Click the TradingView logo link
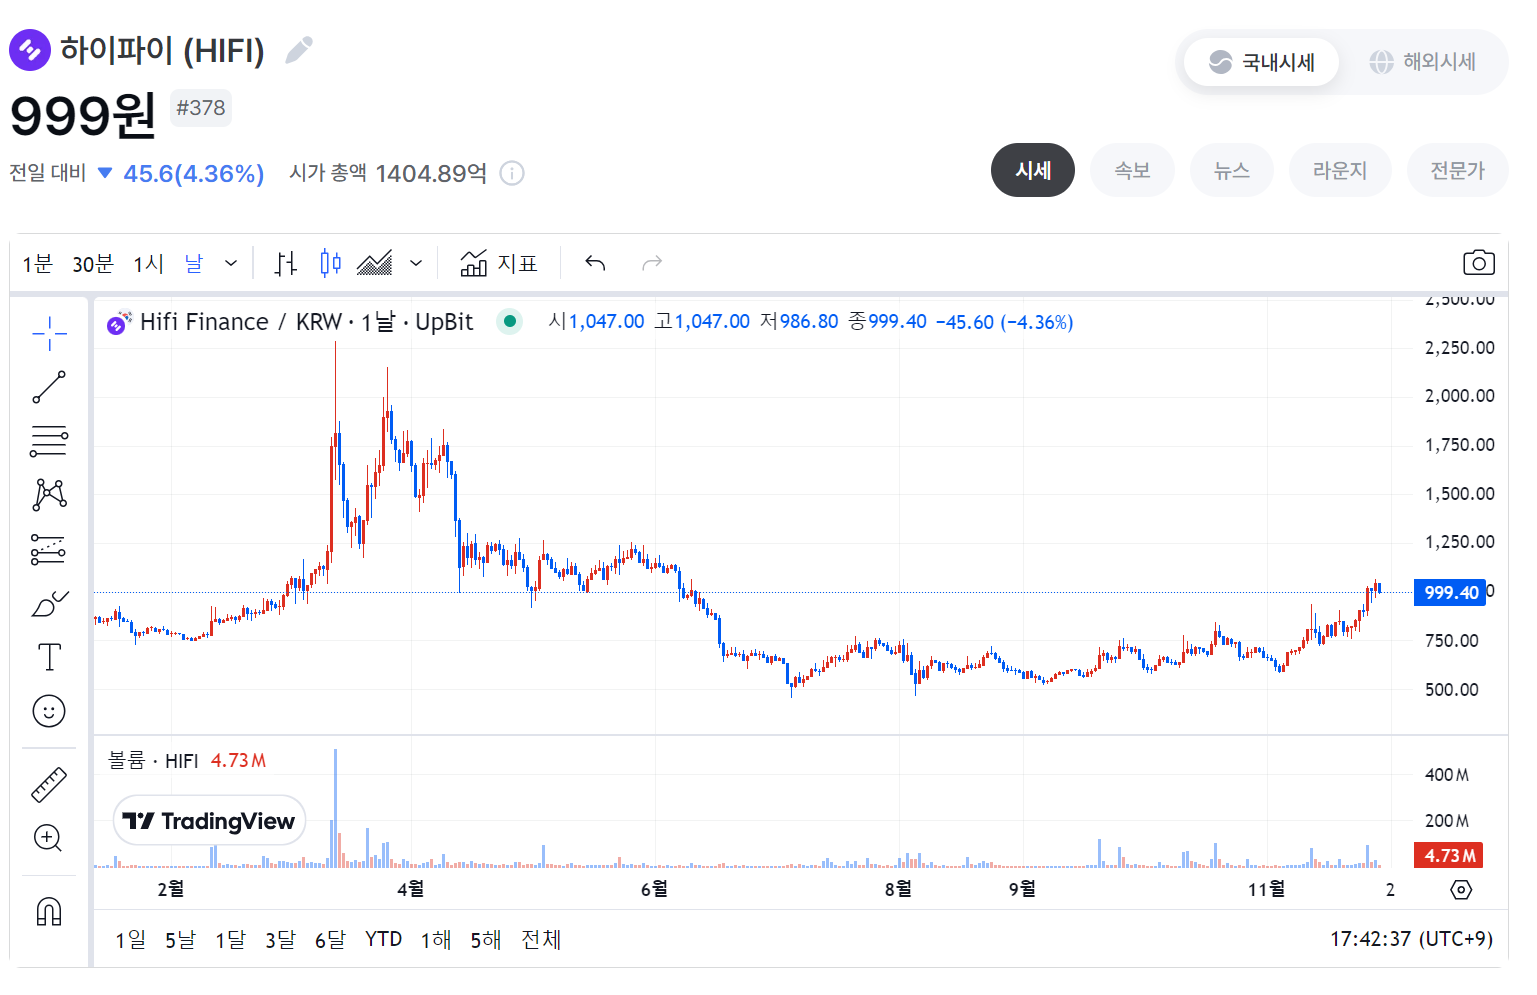The height and width of the screenshot is (995, 1537). coord(209,821)
